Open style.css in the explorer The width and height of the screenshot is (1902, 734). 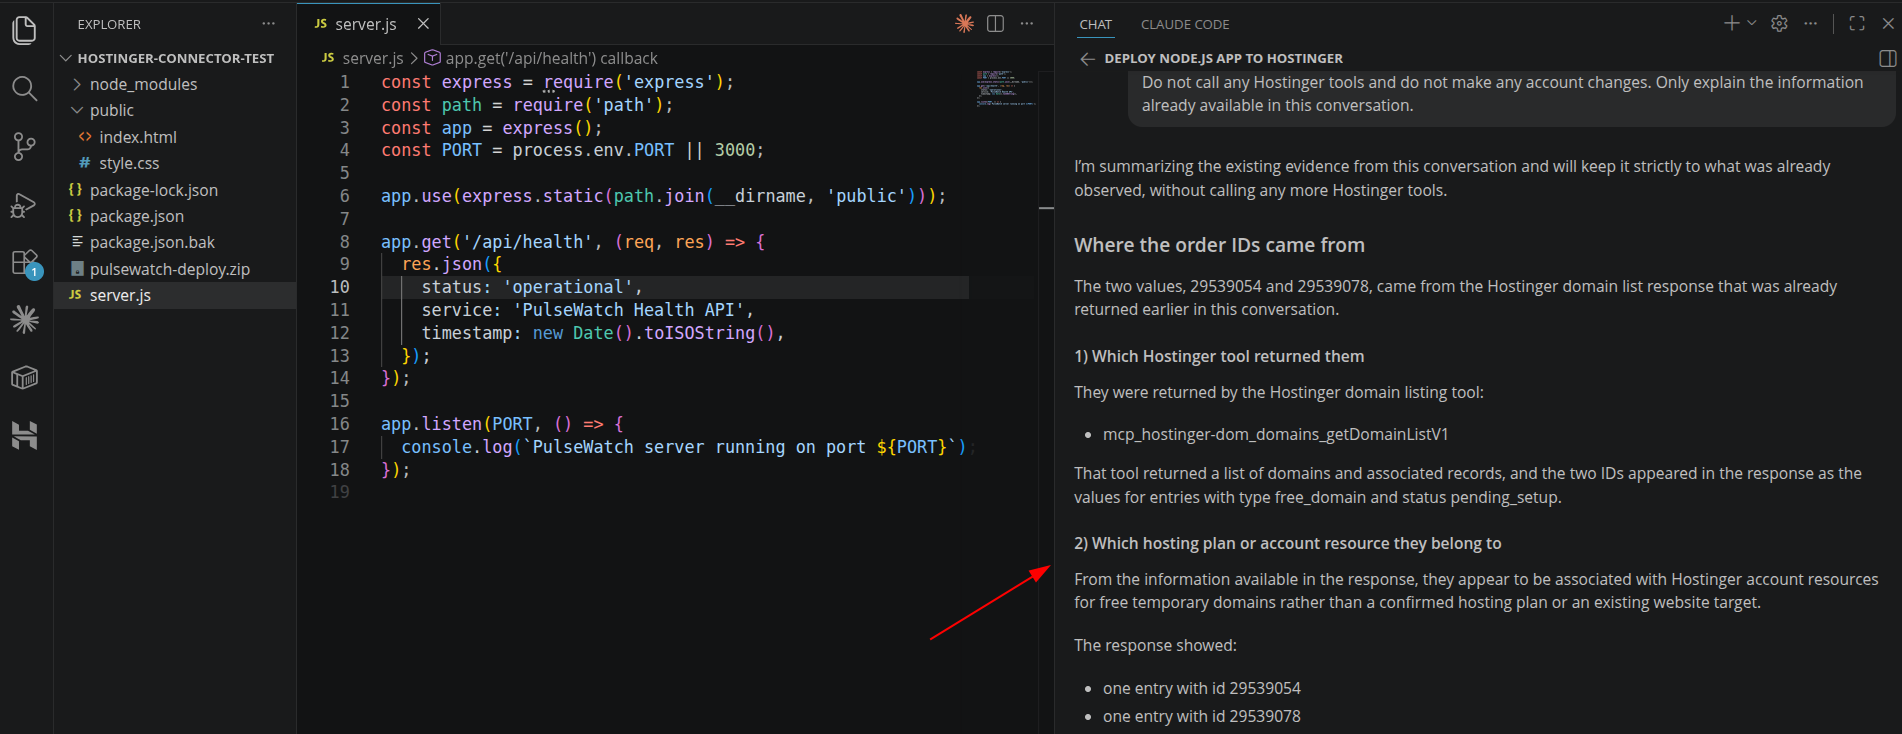pos(175,163)
